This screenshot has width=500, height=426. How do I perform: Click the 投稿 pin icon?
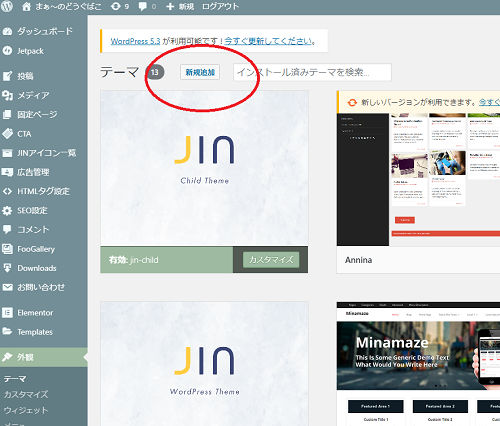pos(7,76)
